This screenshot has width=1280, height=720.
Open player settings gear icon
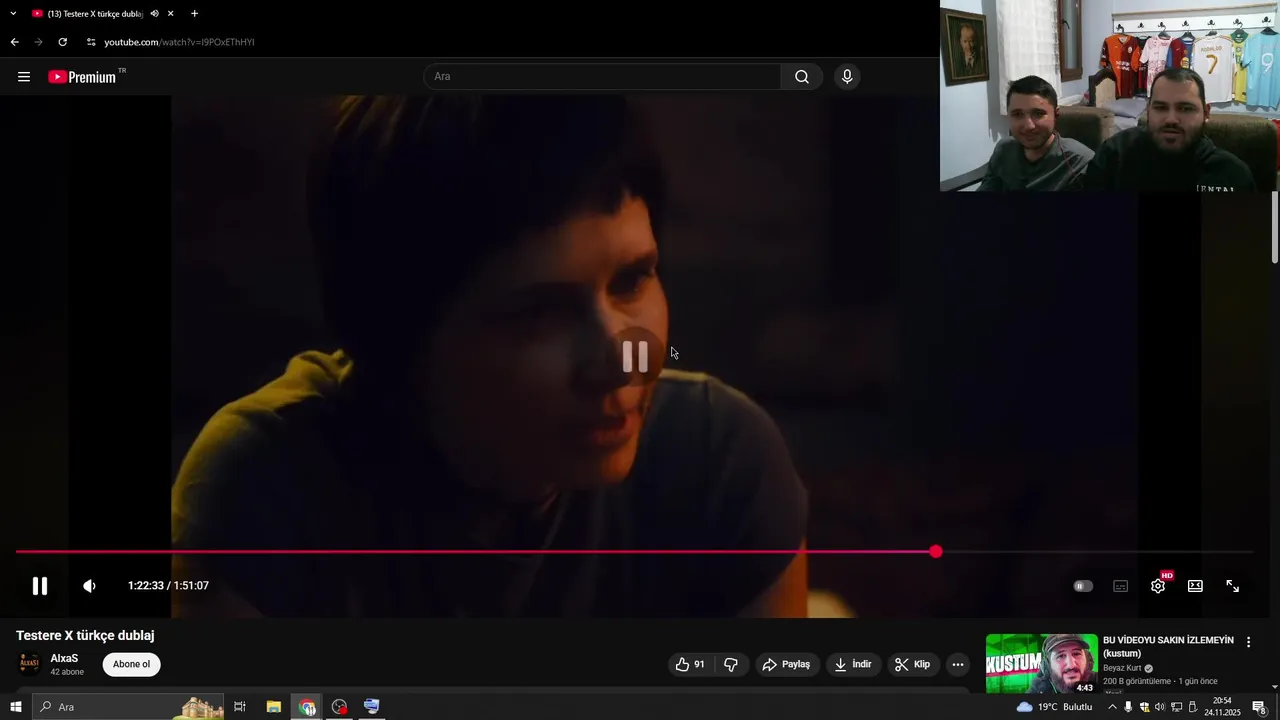[1158, 586]
